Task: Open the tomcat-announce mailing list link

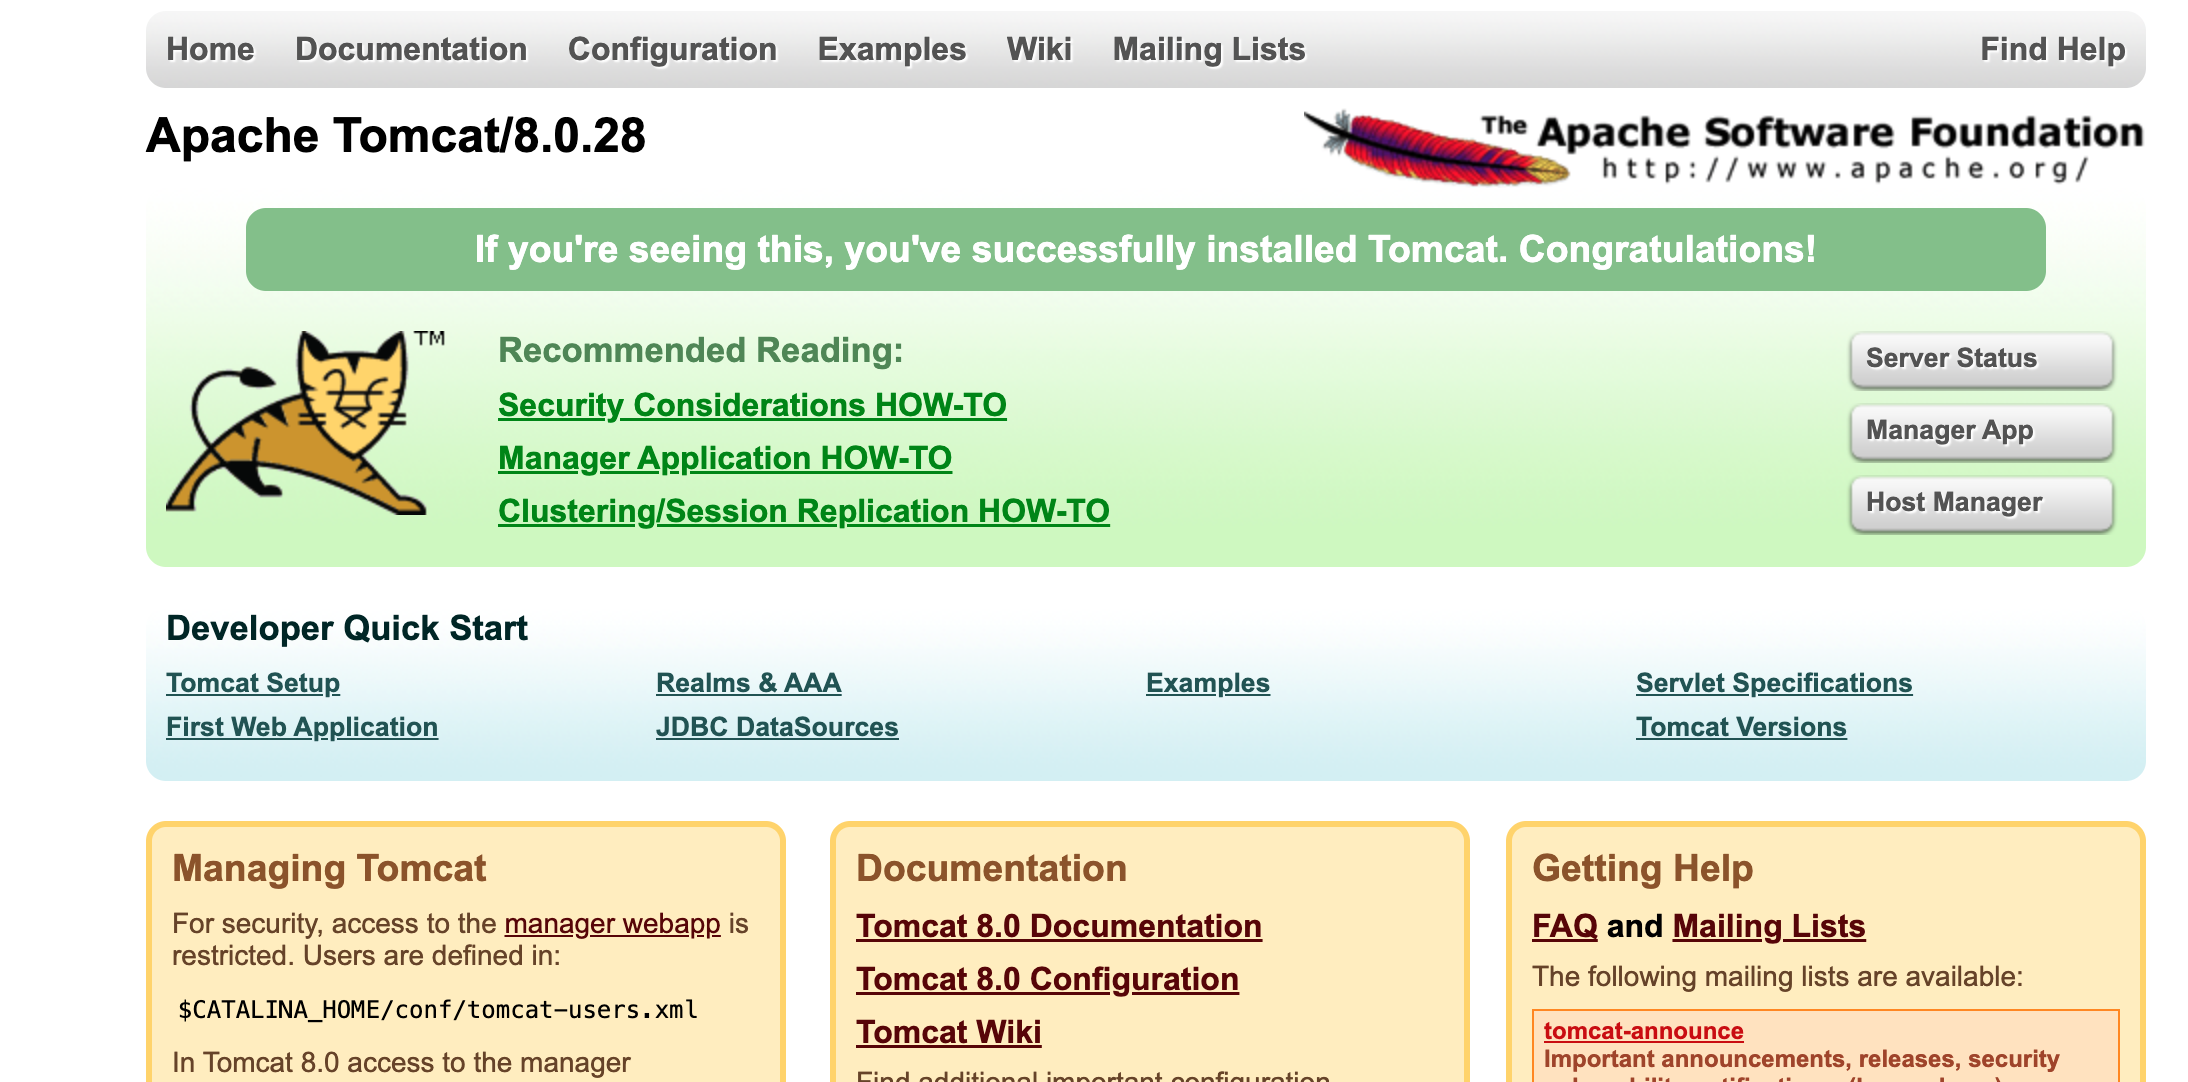Action: [x=1643, y=1031]
